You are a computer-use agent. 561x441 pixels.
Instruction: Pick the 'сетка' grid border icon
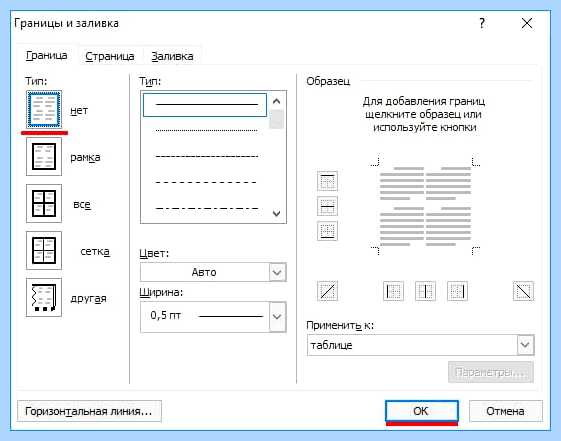[x=44, y=250]
